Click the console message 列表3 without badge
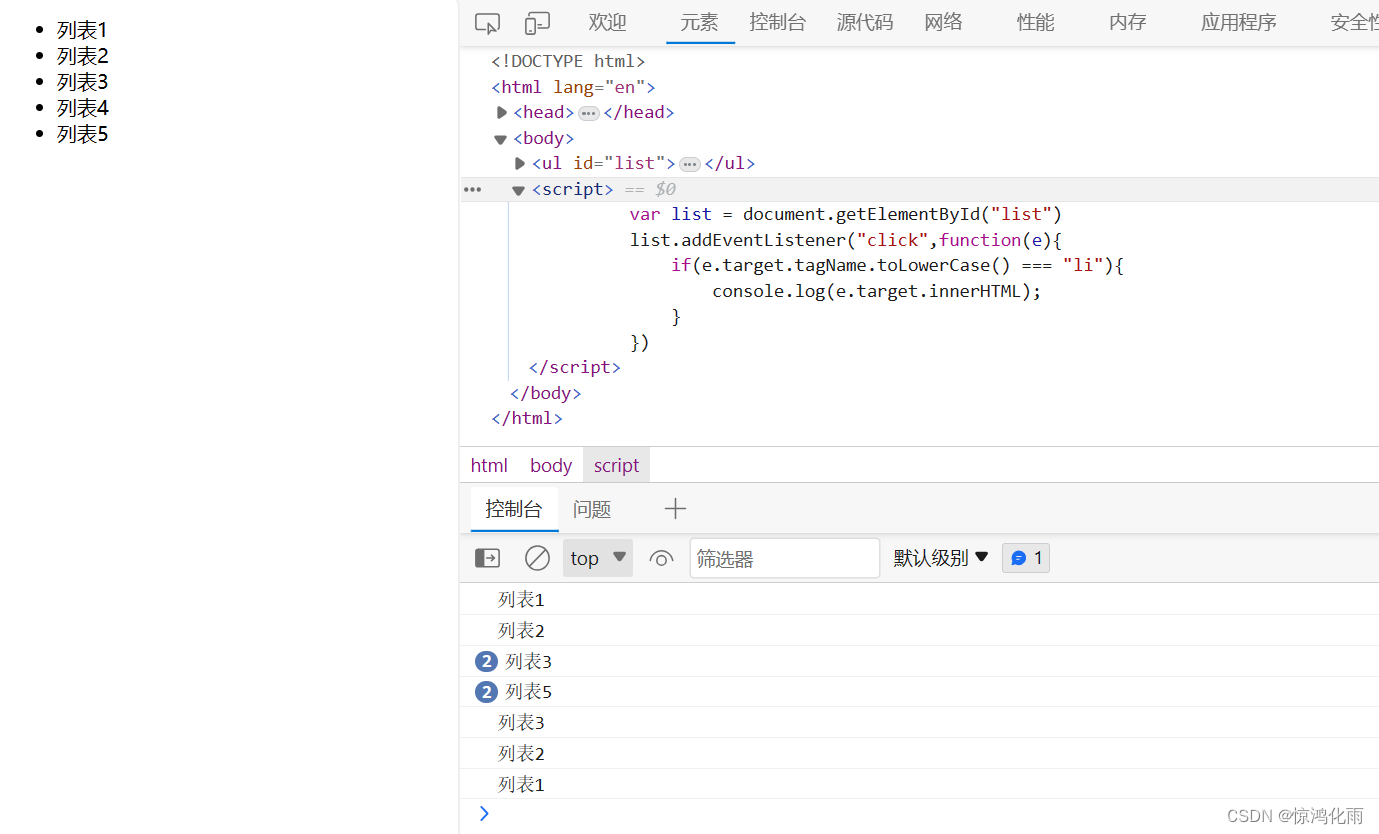This screenshot has width=1379, height=834. tap(521, 722)
